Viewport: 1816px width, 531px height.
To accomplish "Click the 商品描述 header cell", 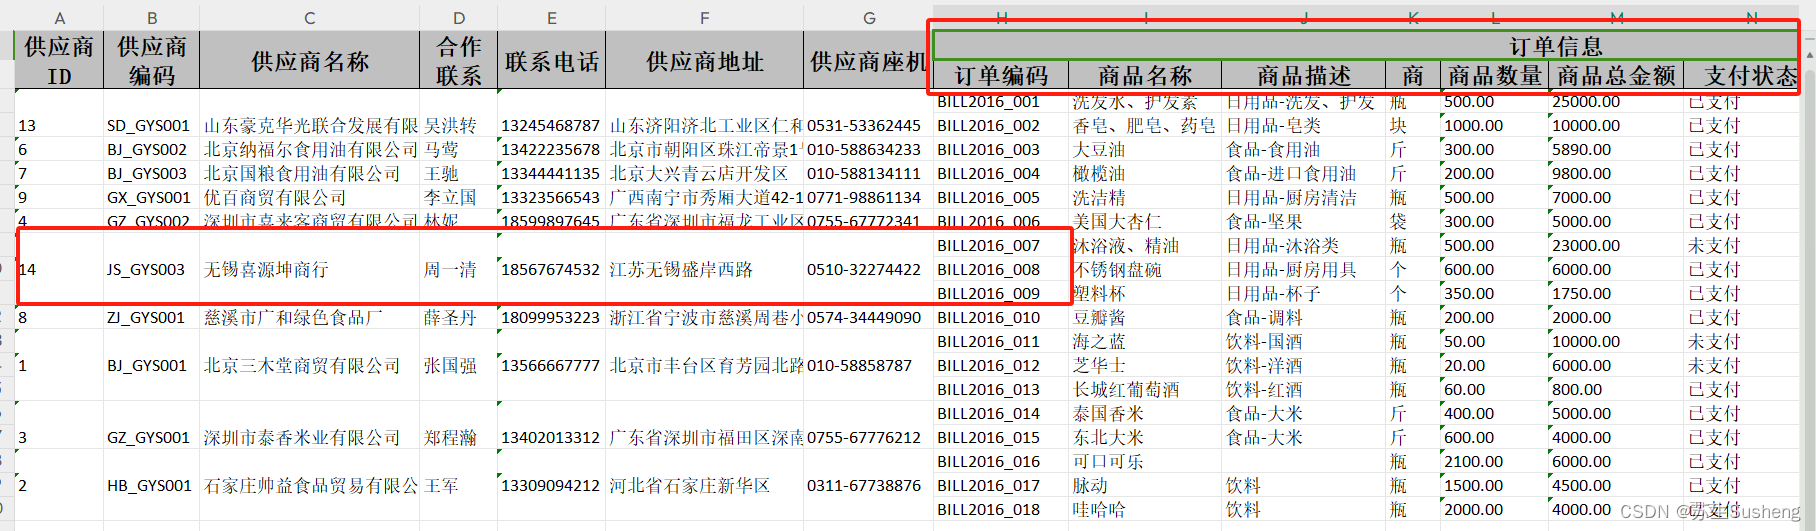I will coord(1304,76).
